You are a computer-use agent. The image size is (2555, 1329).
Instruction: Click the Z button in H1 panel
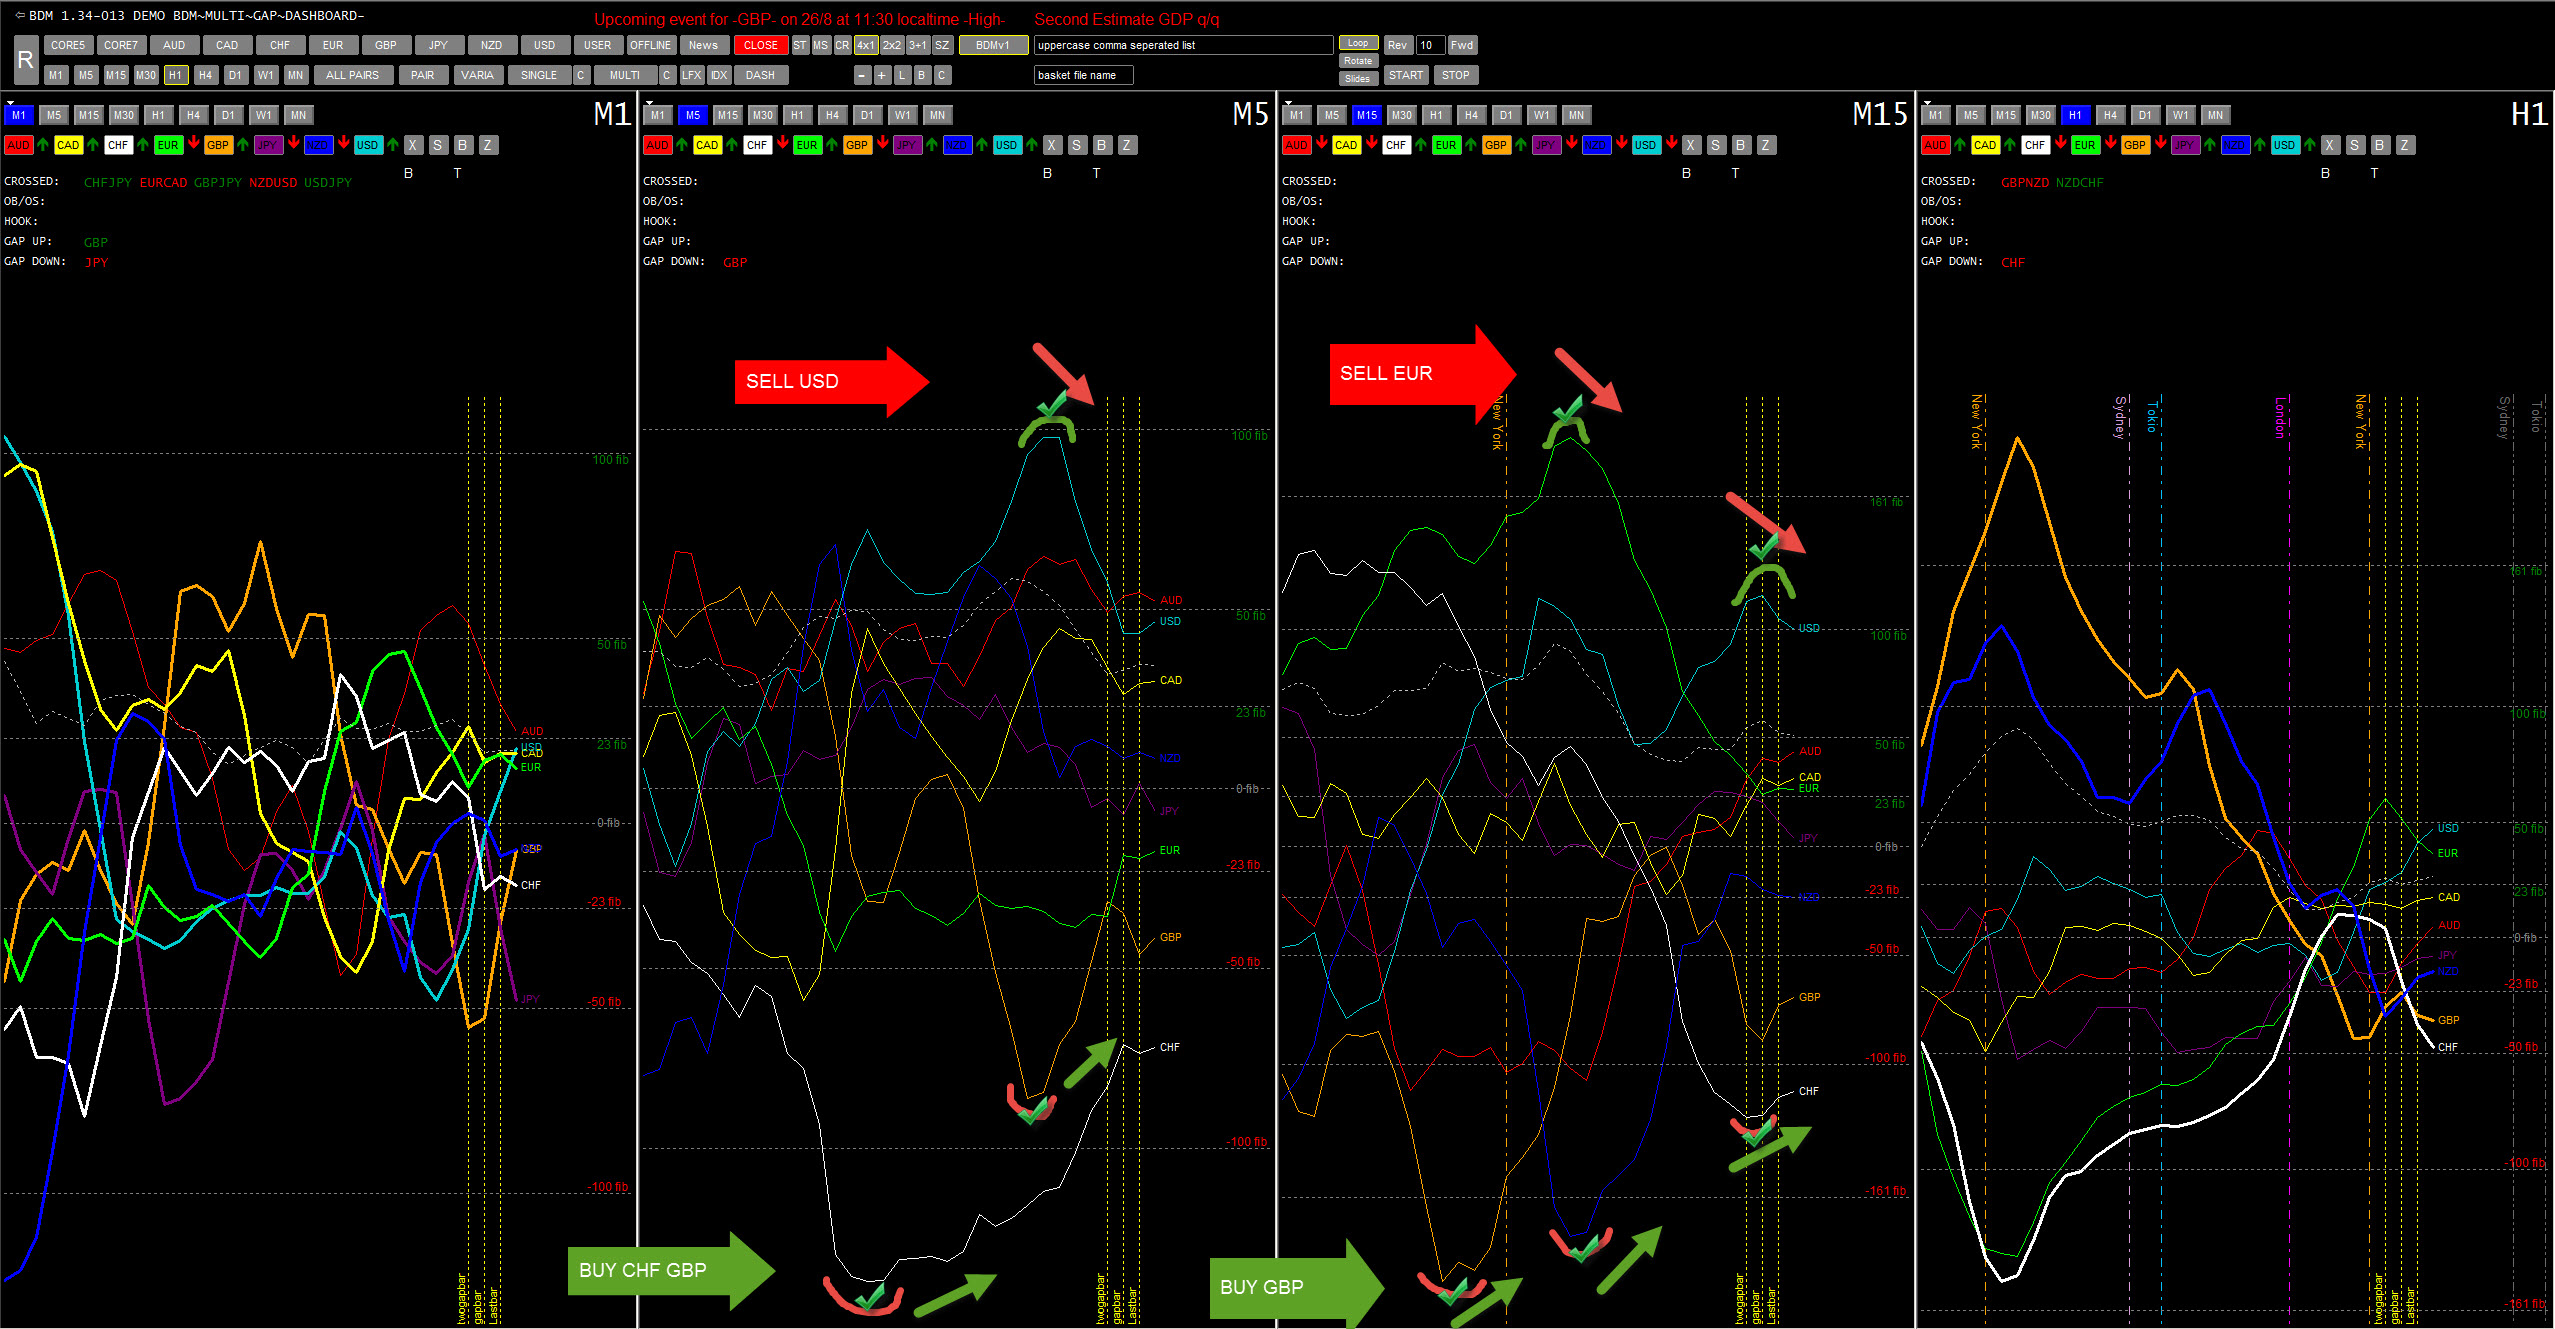(2405, 145)
